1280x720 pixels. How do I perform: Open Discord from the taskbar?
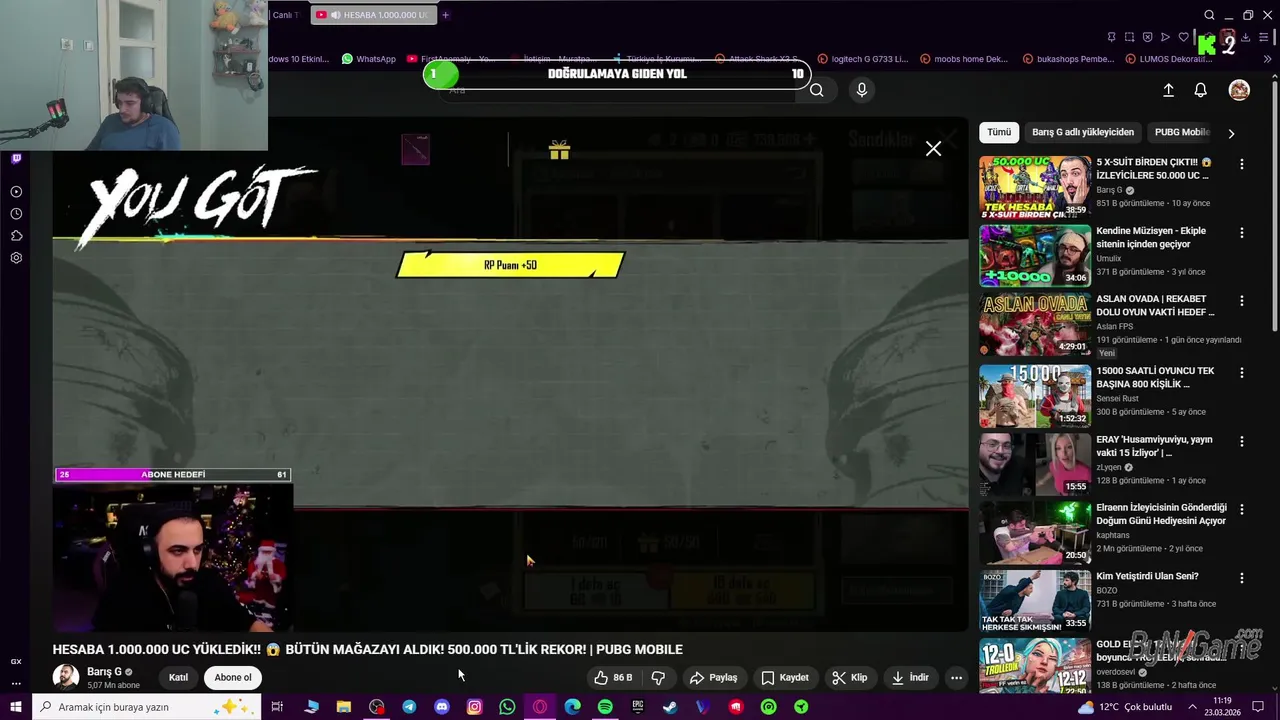pyautogui.click(x=442, y=707)
